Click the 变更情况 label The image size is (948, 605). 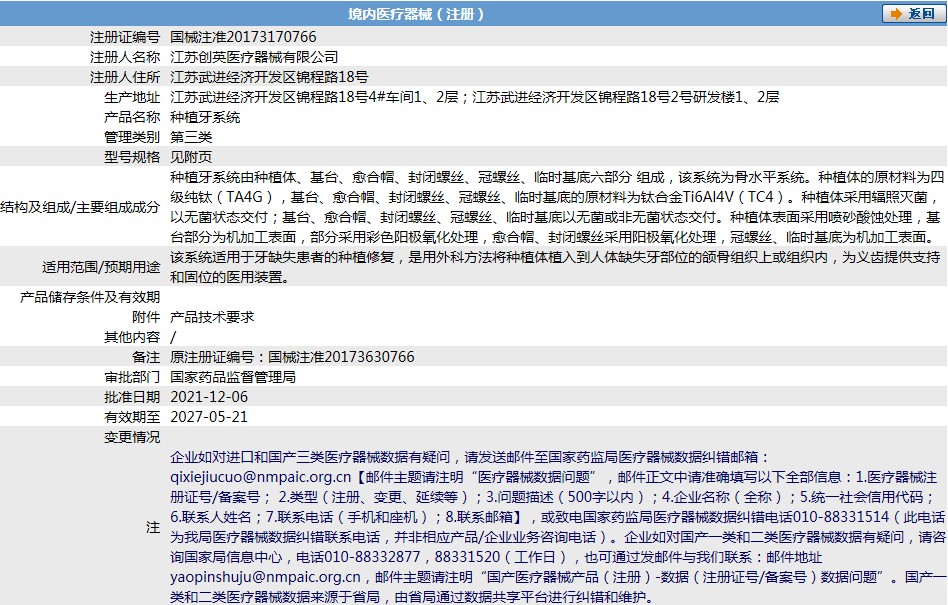tap(132, 437)
